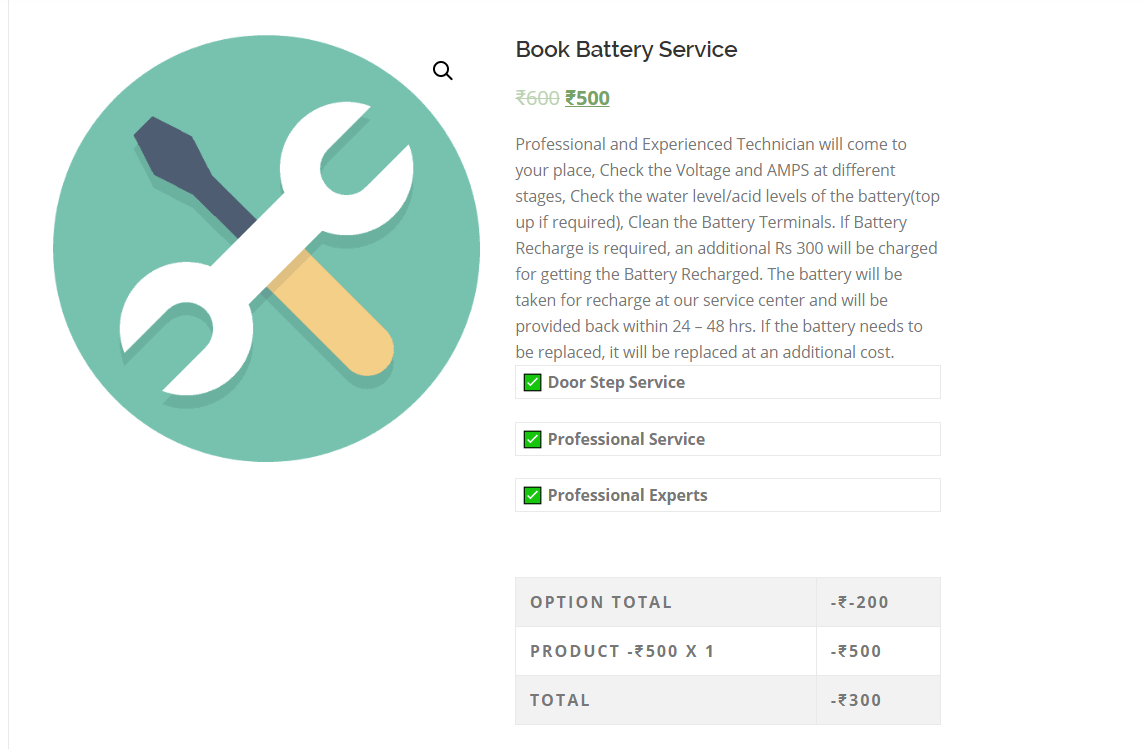
Task: Click the magnifying glass zoom icon
Action: pos(442,71)
